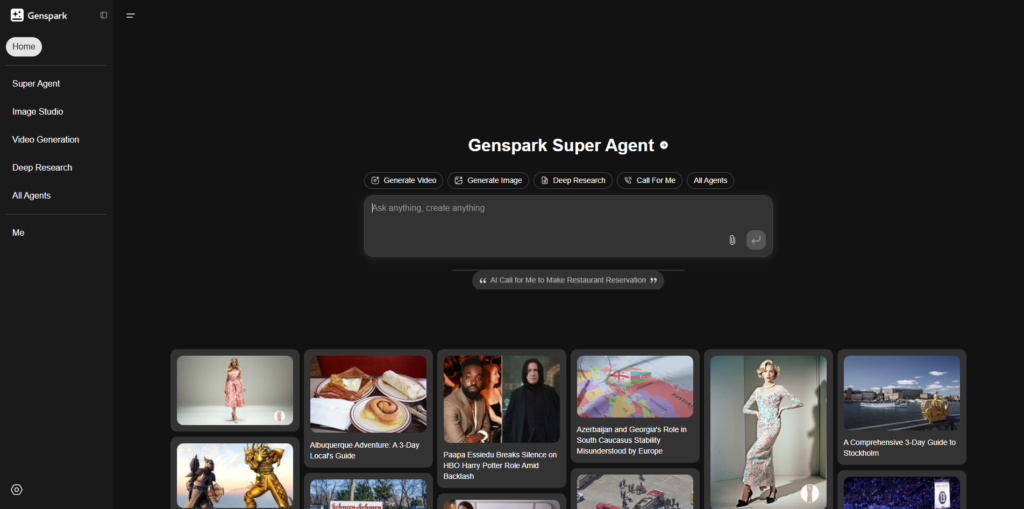Read Paapa Essiedu Breaks Silence article title

(x=500, y=465)
